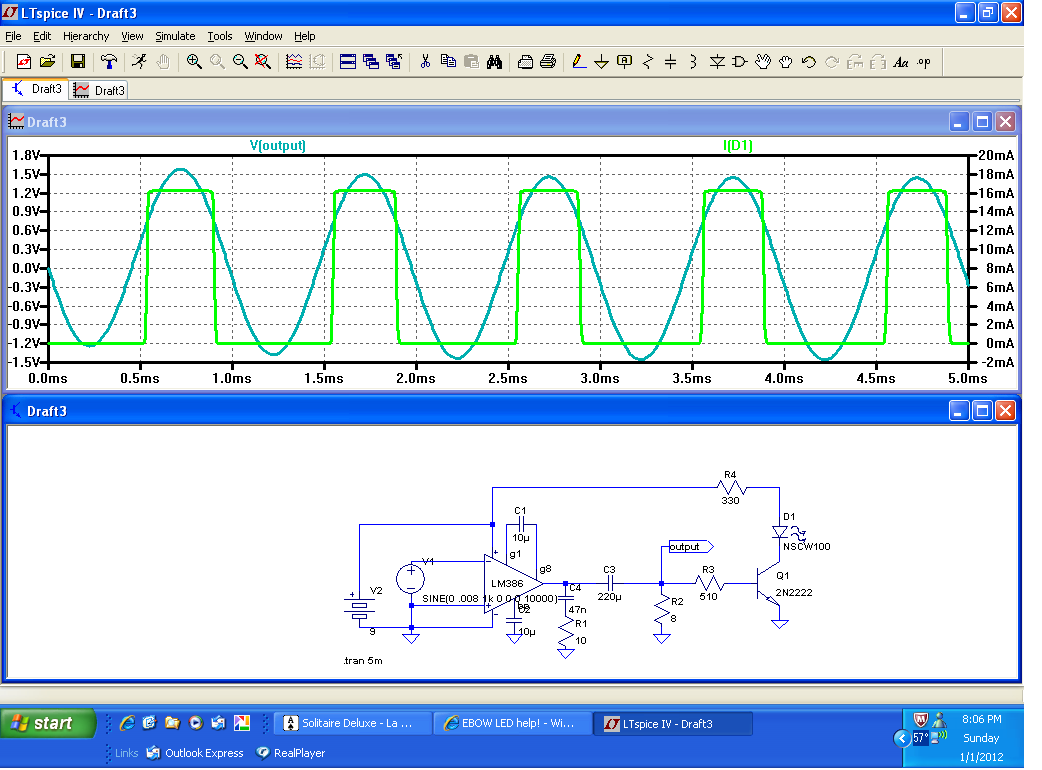This screenshot has height=770, width=1042.
Task: Expand the hidden system tray icons arrow
Action: [902, 738]
